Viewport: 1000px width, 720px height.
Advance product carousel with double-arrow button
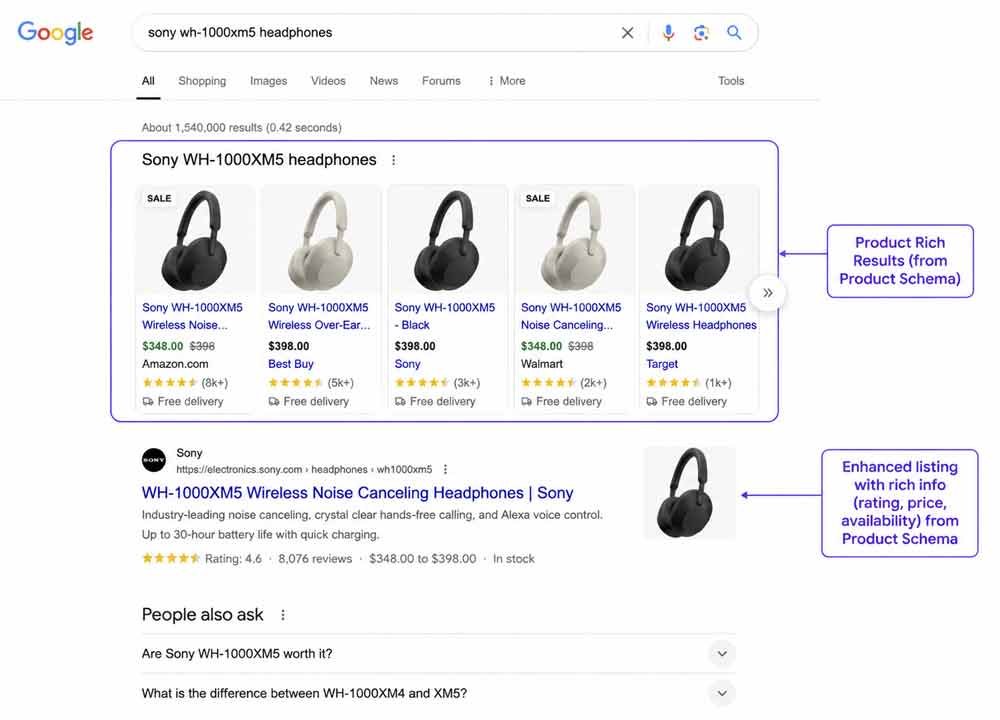click(x=768, y=293)
